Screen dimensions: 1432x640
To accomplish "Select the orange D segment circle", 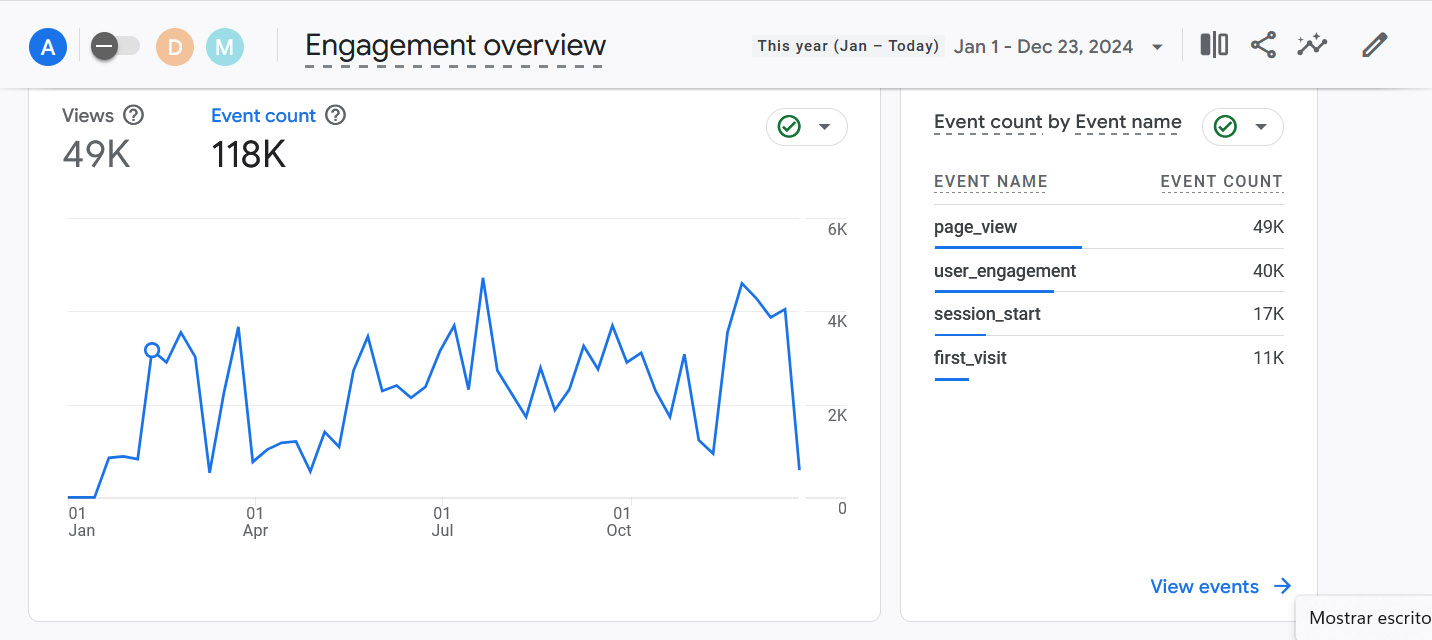I will (x=175, y=46).
